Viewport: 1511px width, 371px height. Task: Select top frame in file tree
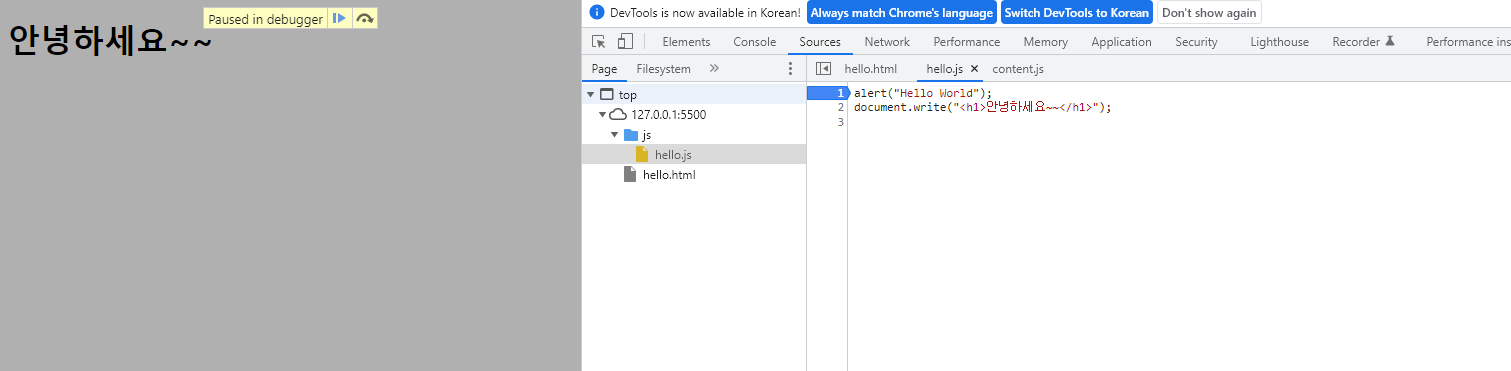tap(694, 95)
